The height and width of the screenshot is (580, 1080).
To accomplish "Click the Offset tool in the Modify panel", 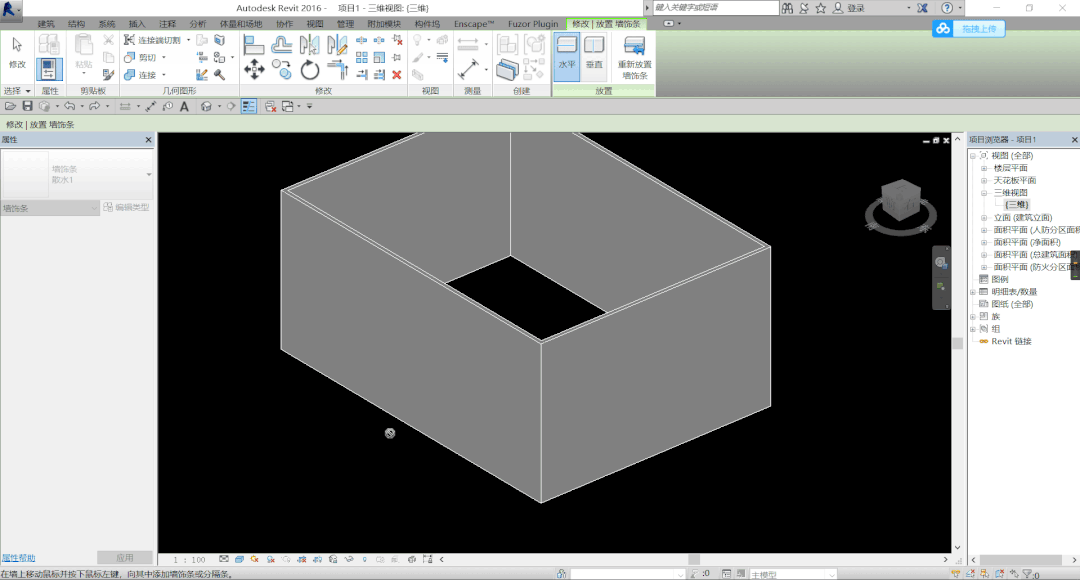I will tap(282, 45).
